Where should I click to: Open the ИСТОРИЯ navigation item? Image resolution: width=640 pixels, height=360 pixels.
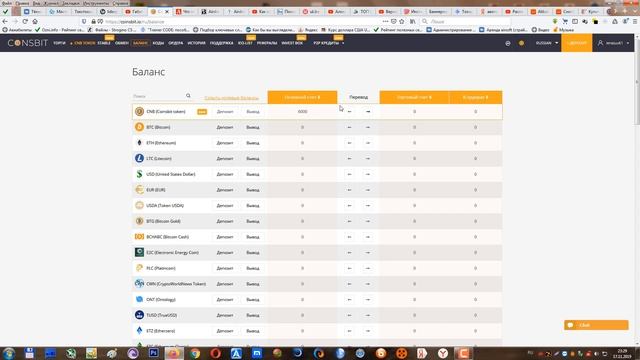[x=196, y=43]
